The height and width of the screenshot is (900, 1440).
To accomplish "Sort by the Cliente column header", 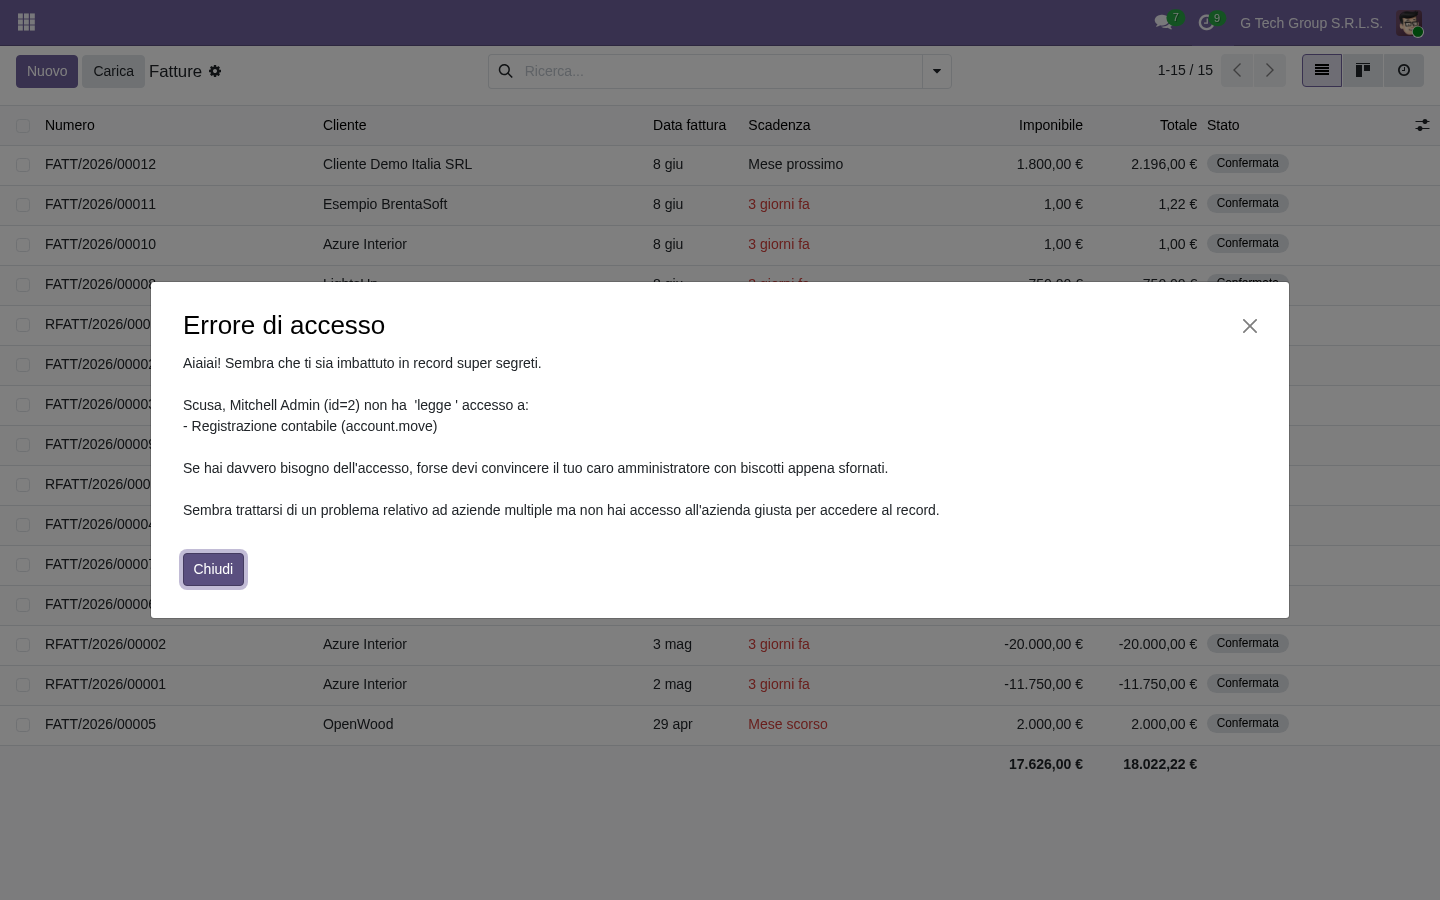I will click(345, 125).
